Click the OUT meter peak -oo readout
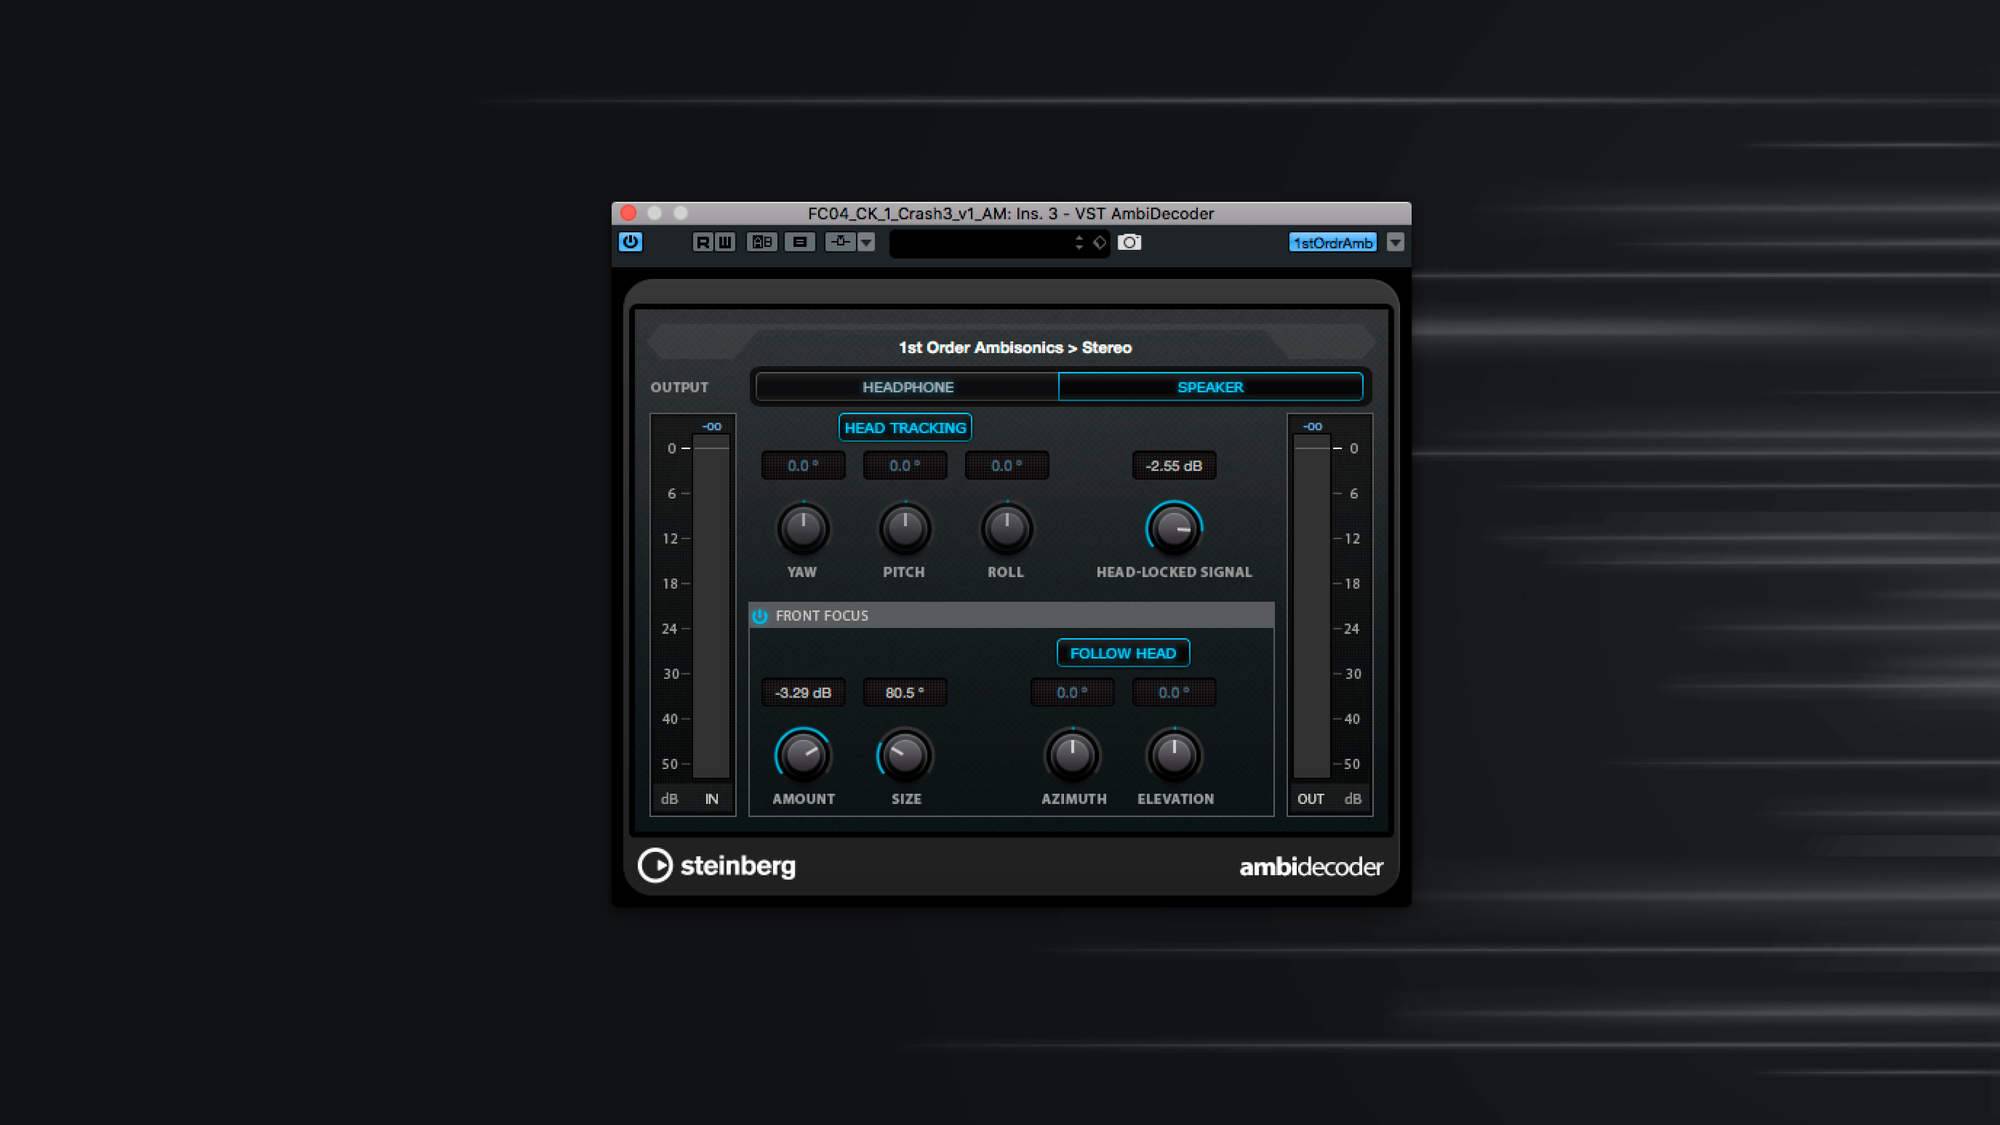This screenshot has height=1125, width=2000. (1312, 426)
